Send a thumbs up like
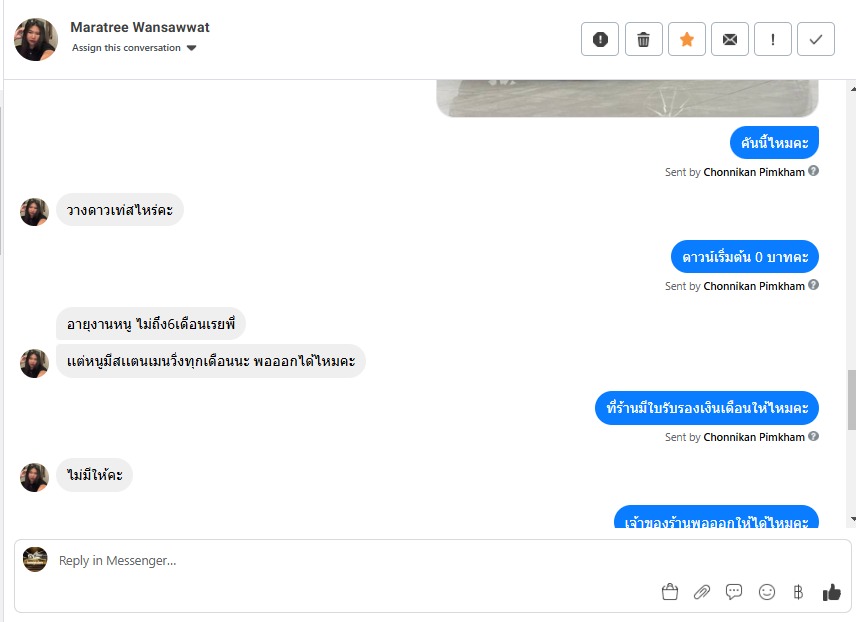 (x=831, y=592)
